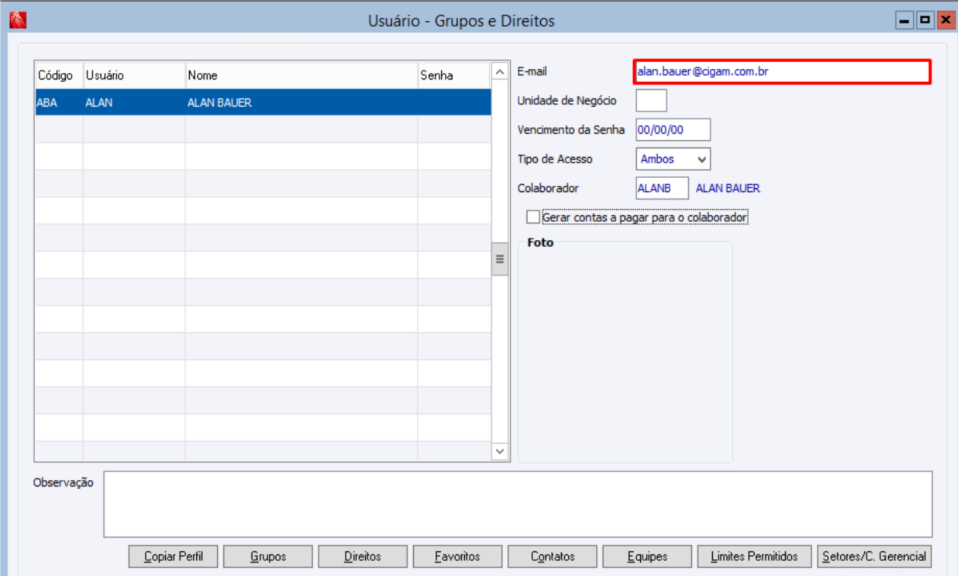This screenshot has height=576, width=958.
Task: Open the Grupos button
Action: pos(268,556)
